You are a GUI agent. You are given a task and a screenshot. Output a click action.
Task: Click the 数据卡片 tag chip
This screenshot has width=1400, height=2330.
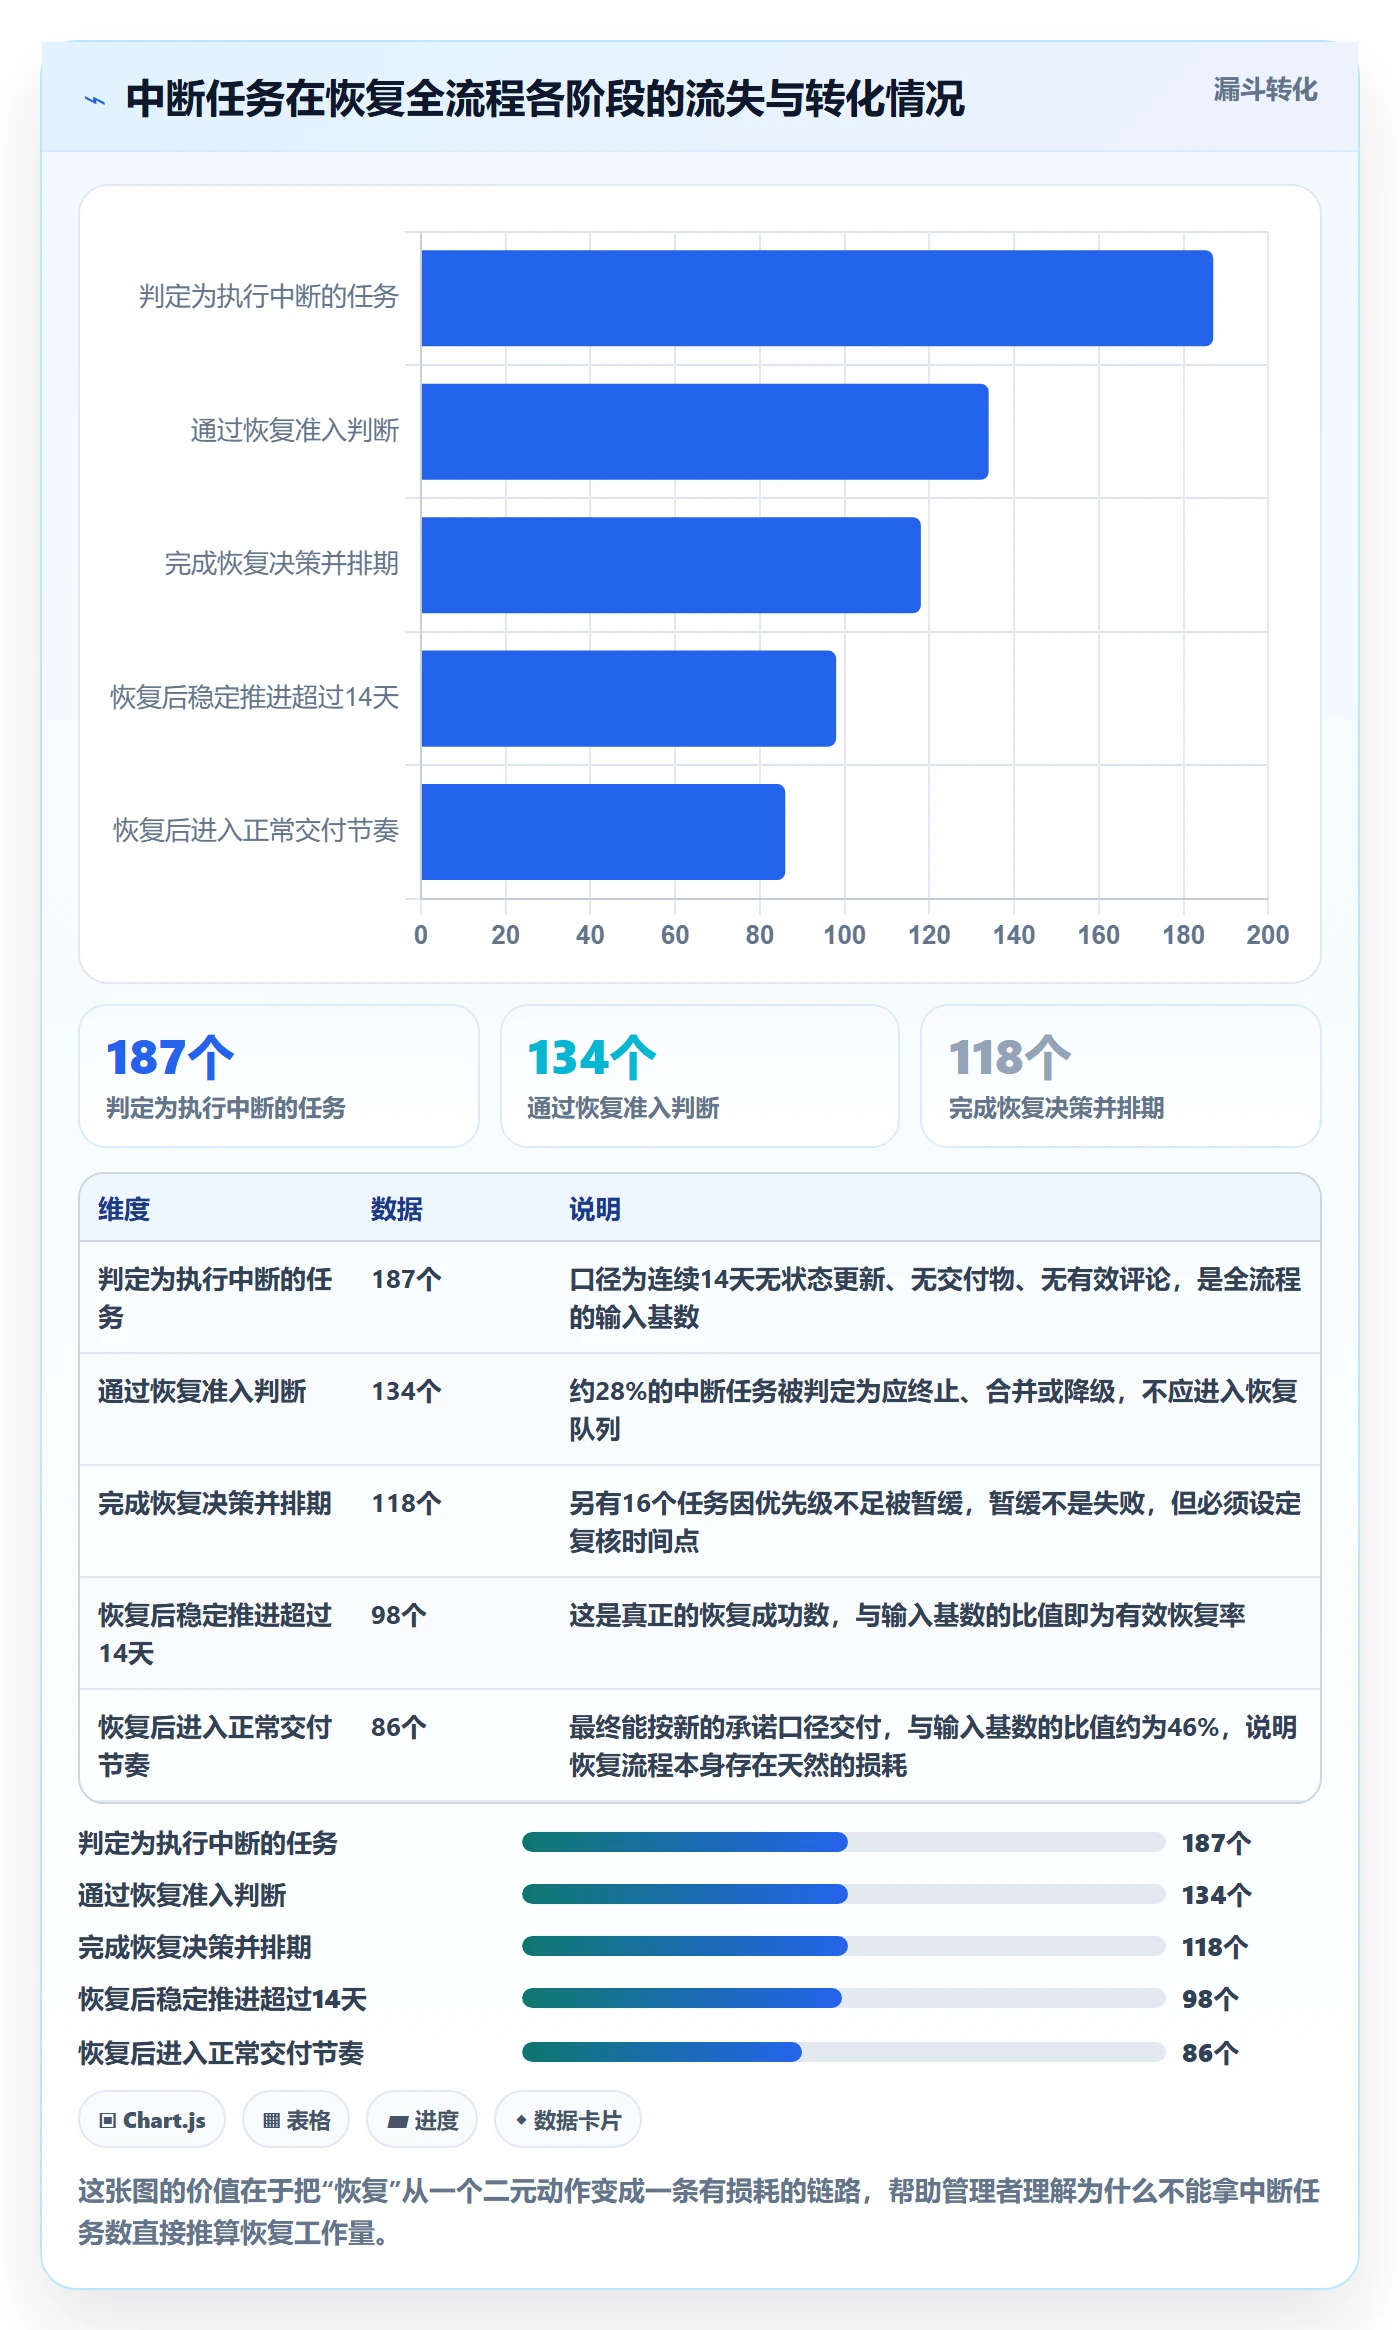(567, 2120)
